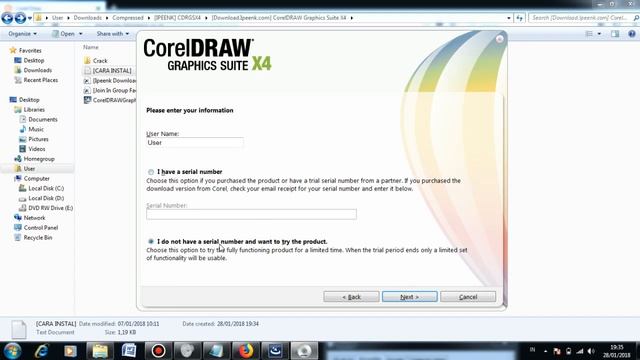Select the Desktop root tree item
The image size is (640, 360).
coord(24,100)
